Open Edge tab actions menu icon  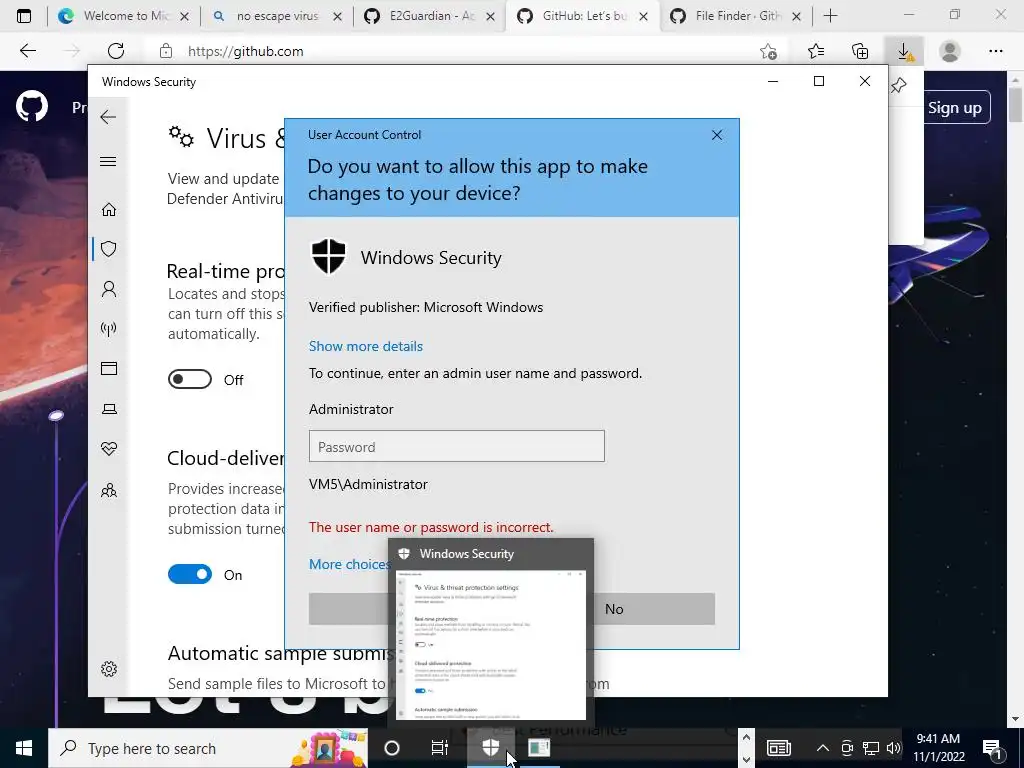point(24,16)
